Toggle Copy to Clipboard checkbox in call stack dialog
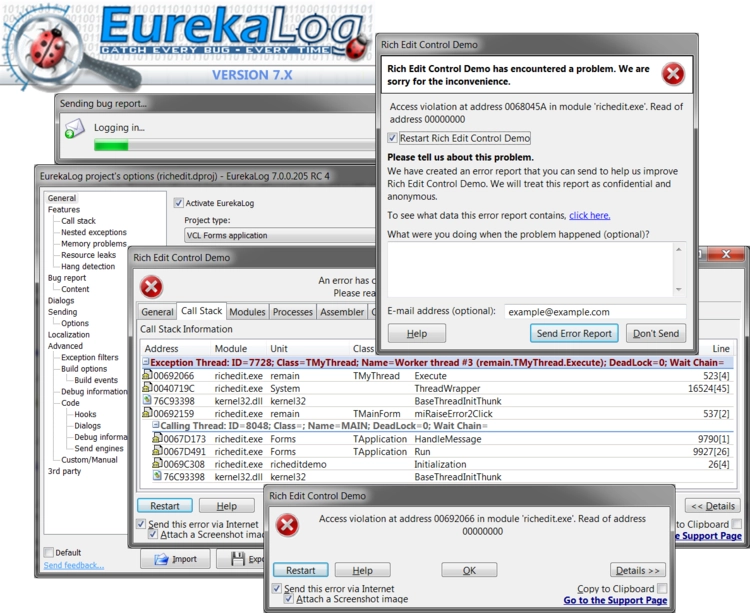Image resolution: width=750 pixels, height=613 pixels. coord(737,524)
